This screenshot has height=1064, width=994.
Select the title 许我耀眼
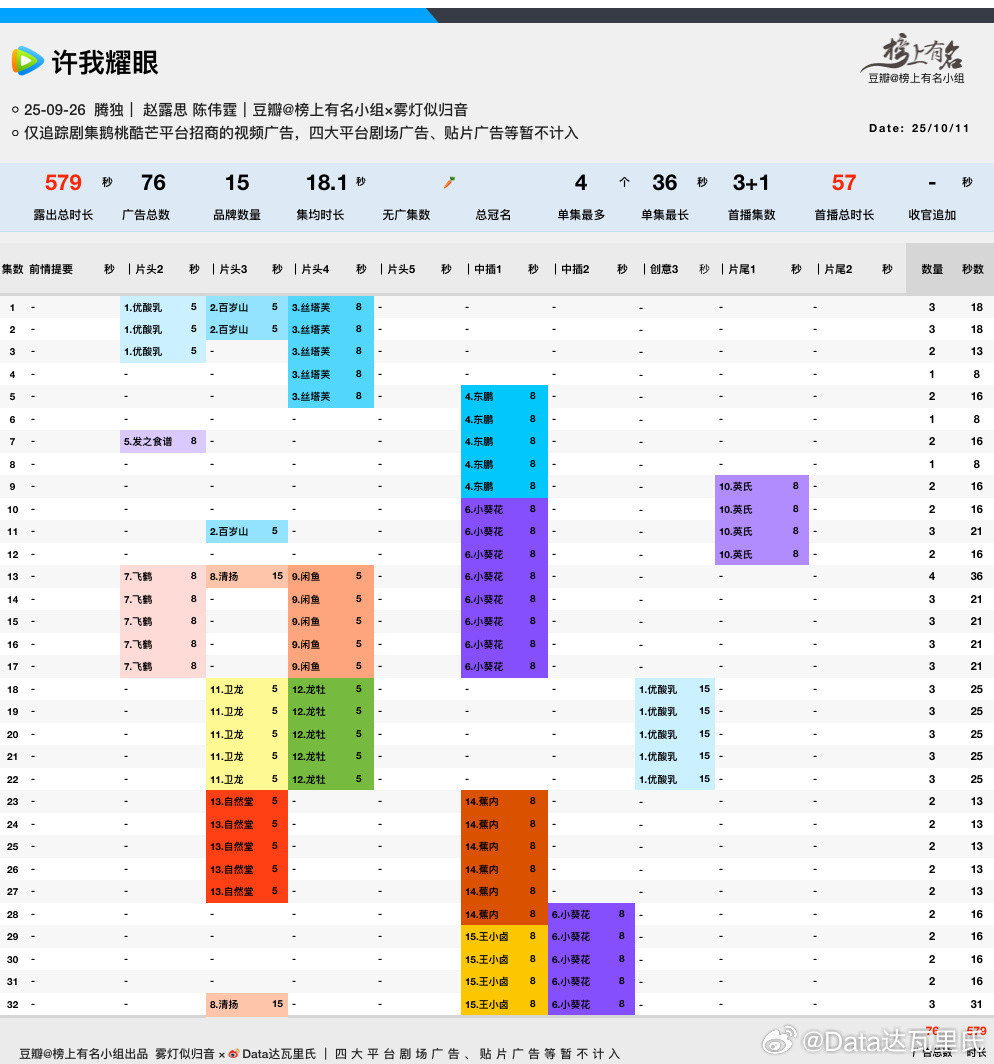[105, 62]
